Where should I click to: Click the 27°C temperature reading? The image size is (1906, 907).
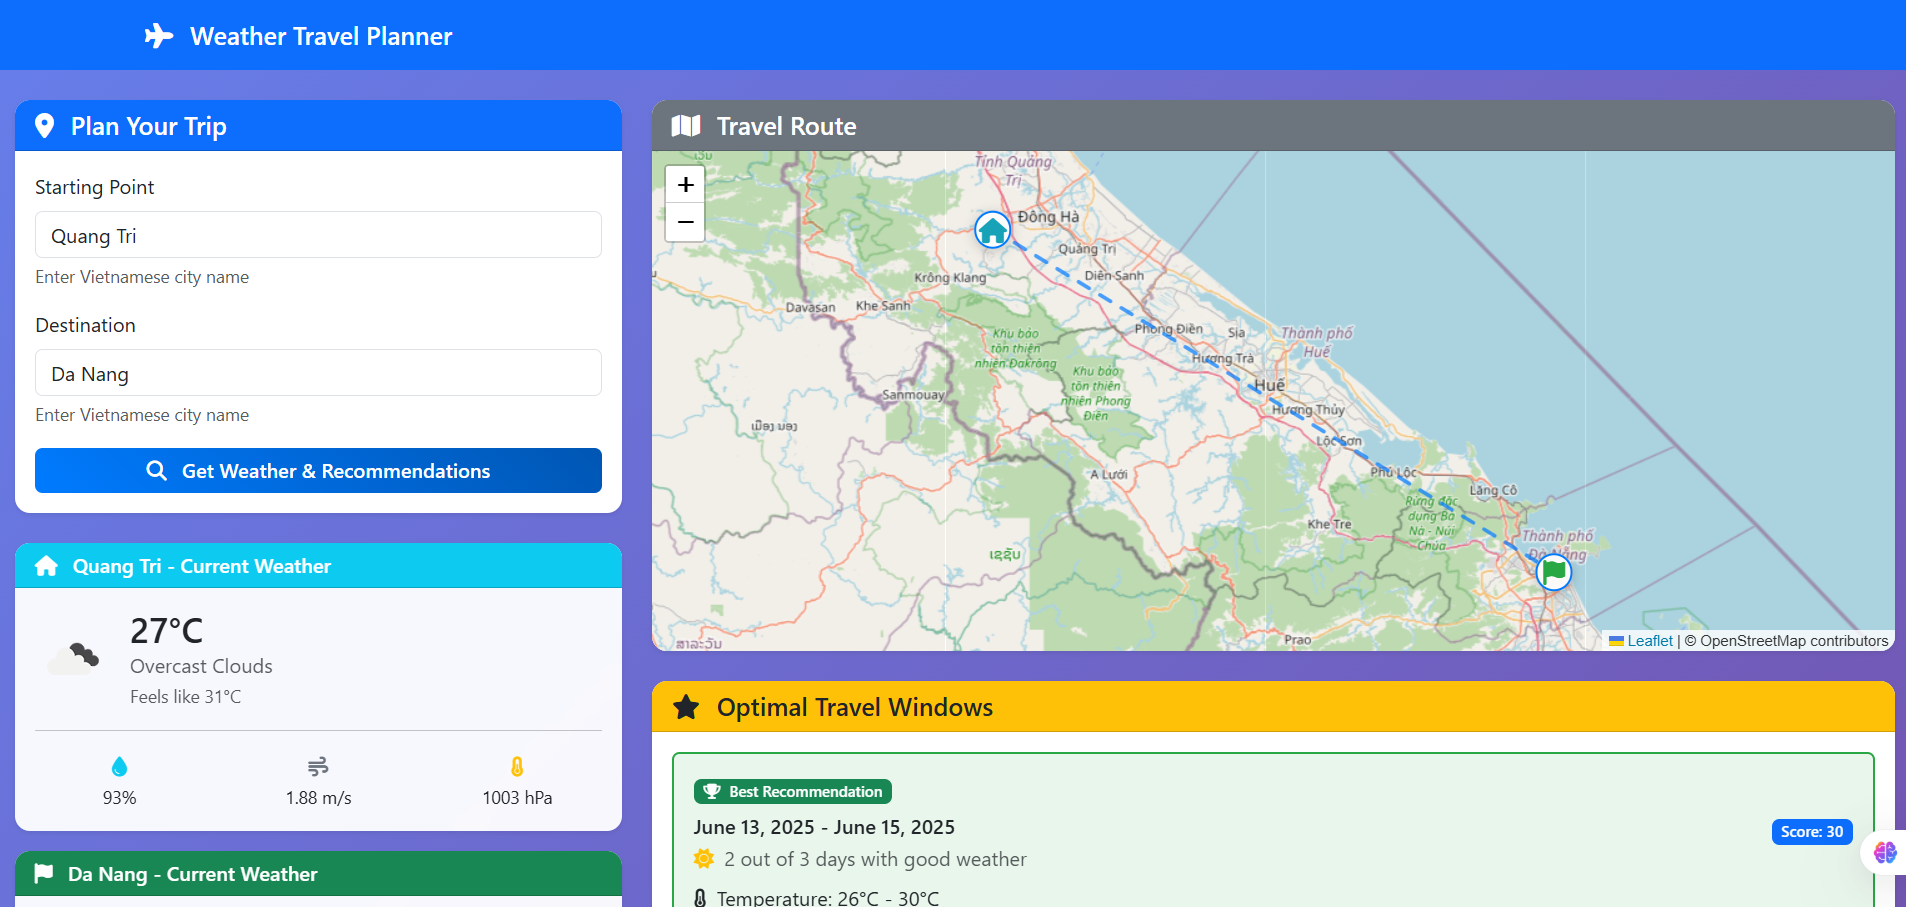[167, 631]
